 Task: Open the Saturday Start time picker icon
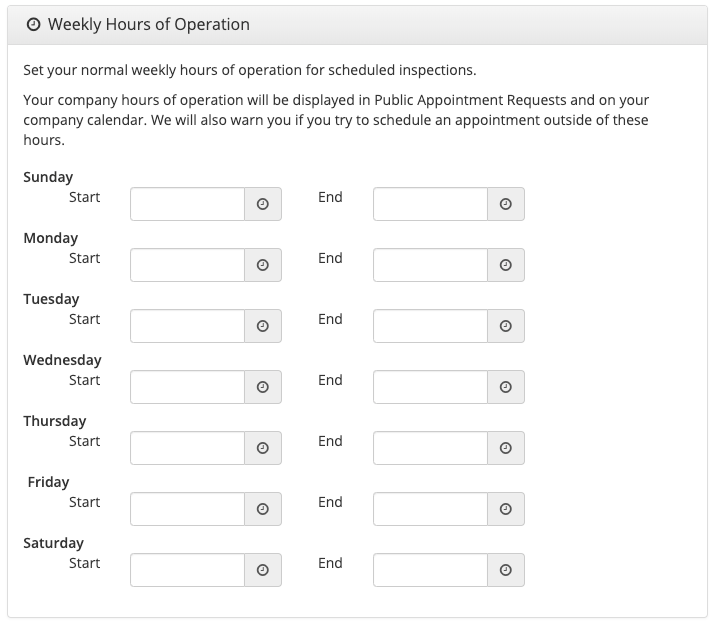click(x=263, y=570)
